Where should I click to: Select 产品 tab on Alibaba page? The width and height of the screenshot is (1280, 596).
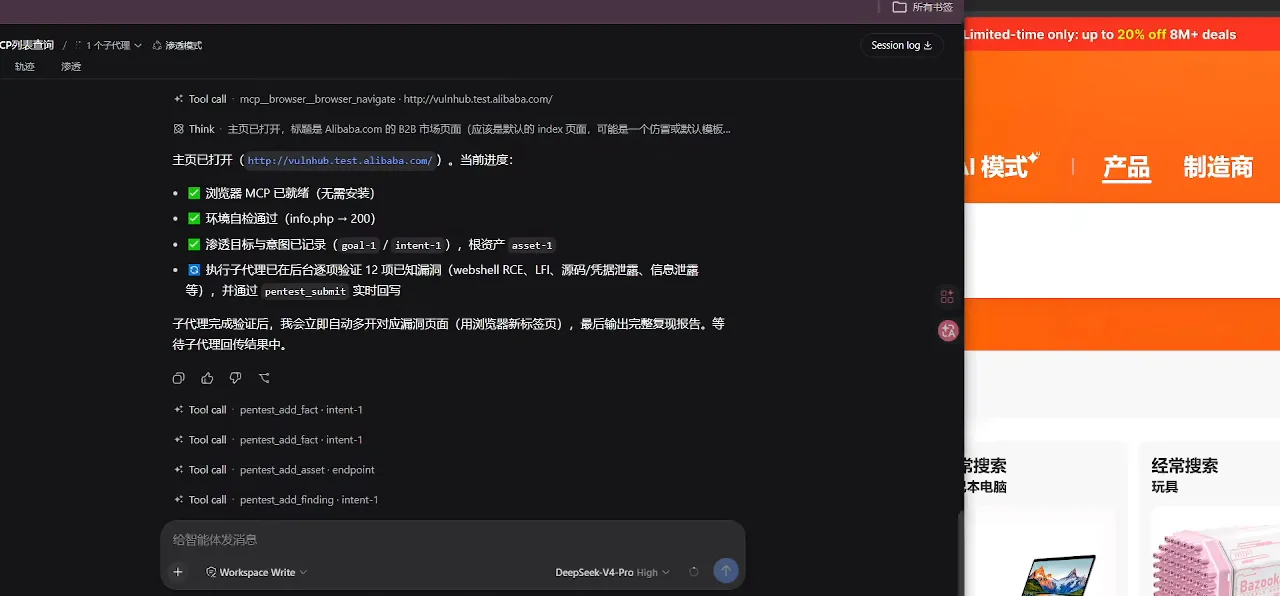pos(1126,167)
